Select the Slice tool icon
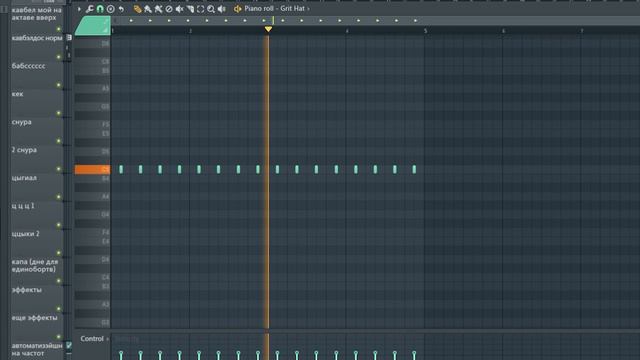This screenshot has width=640, height=360. pyautogui.click(x=190, y=9)
